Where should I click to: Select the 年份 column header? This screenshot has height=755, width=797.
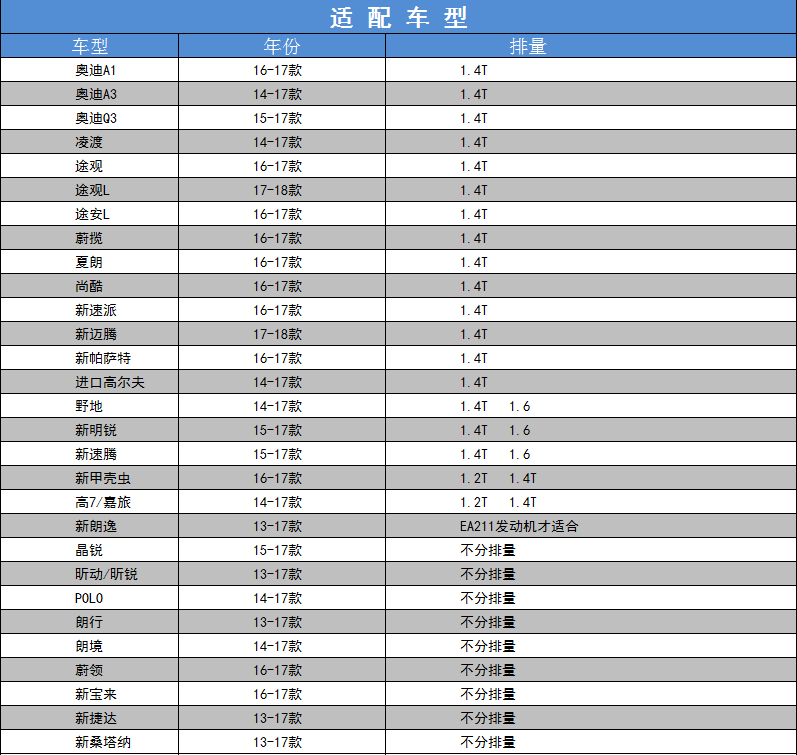pos(282,46)
